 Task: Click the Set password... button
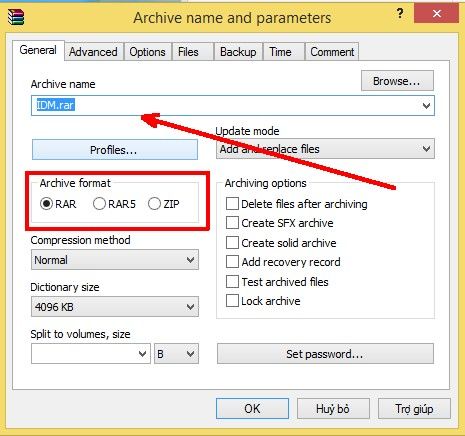pyautogui.click(x=325, y=354)
